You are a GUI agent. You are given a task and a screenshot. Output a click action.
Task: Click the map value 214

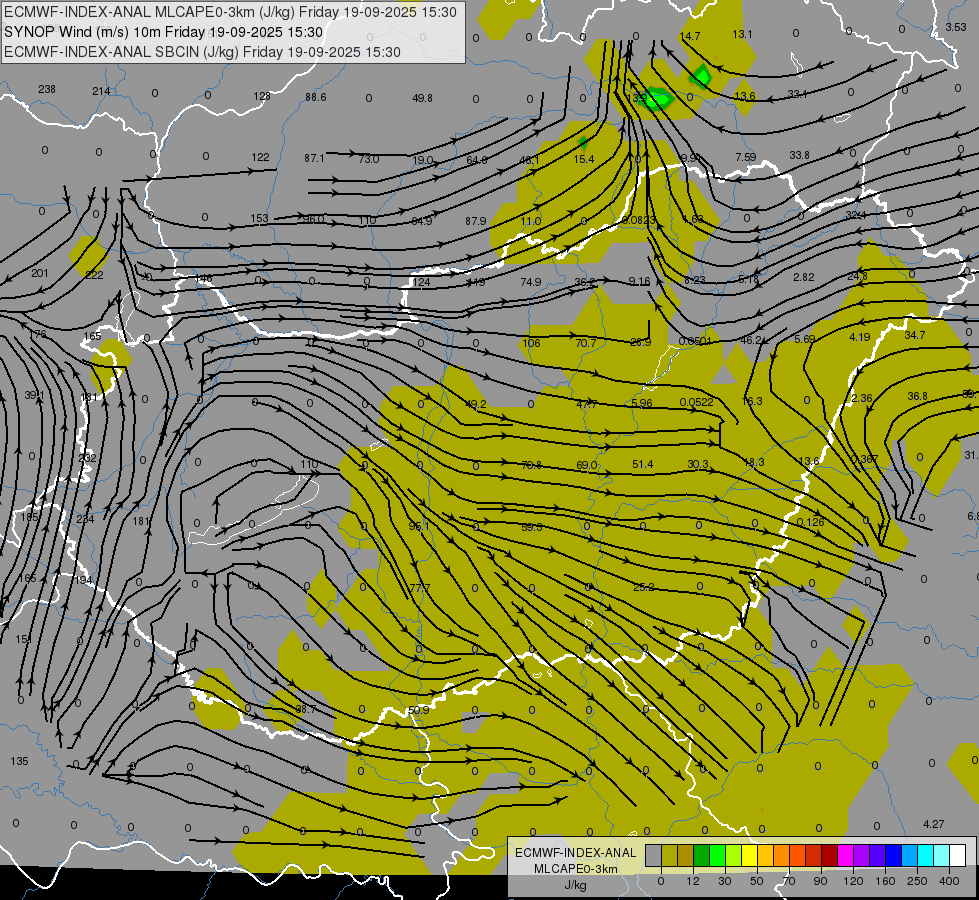(101, 91)
